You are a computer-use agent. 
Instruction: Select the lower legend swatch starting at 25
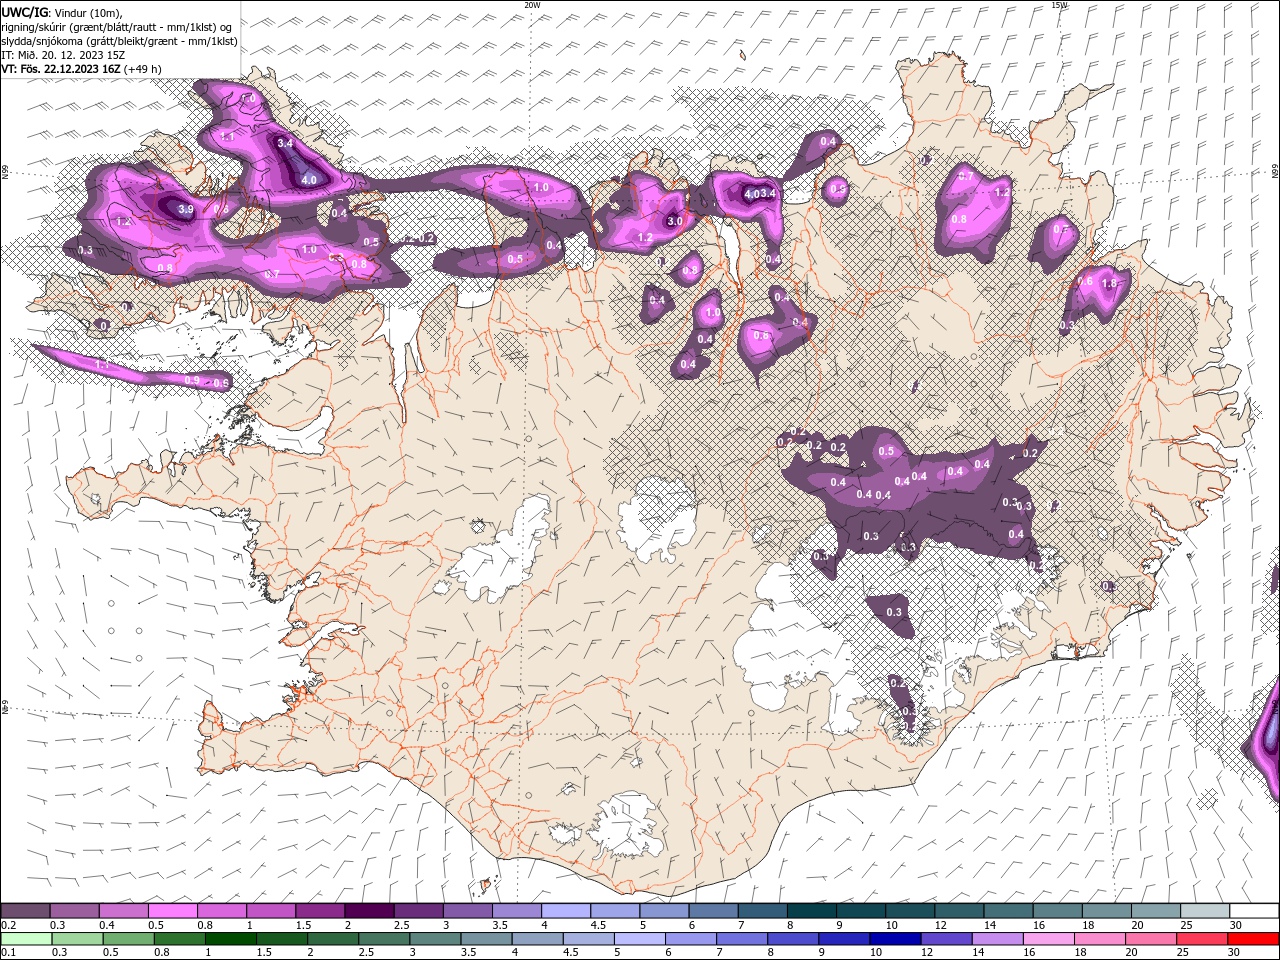point(1202,939)
